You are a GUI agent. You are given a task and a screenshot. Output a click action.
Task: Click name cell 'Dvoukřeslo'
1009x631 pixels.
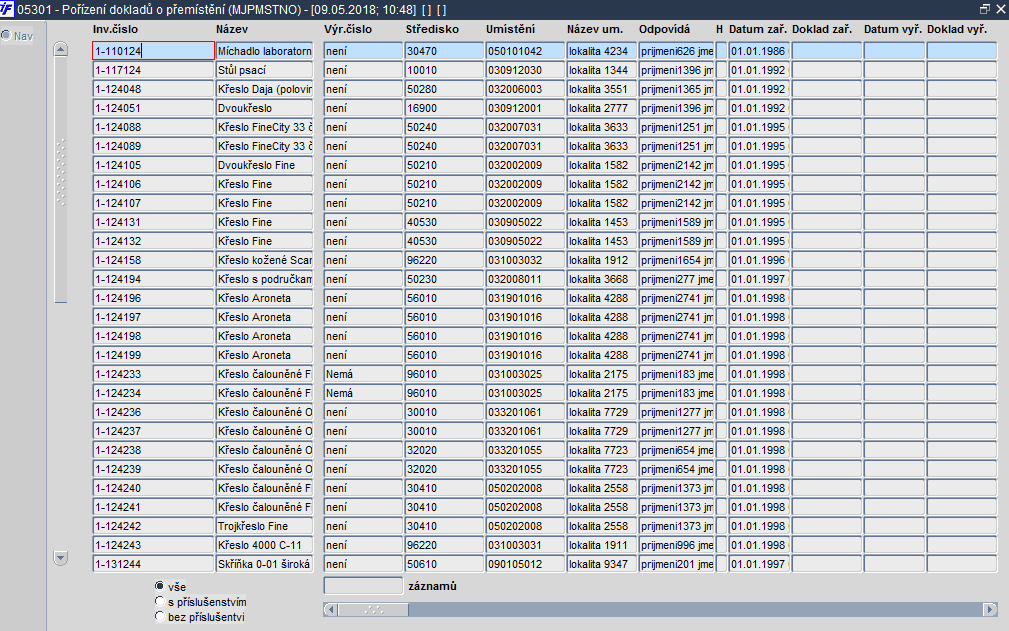point(264,108)
